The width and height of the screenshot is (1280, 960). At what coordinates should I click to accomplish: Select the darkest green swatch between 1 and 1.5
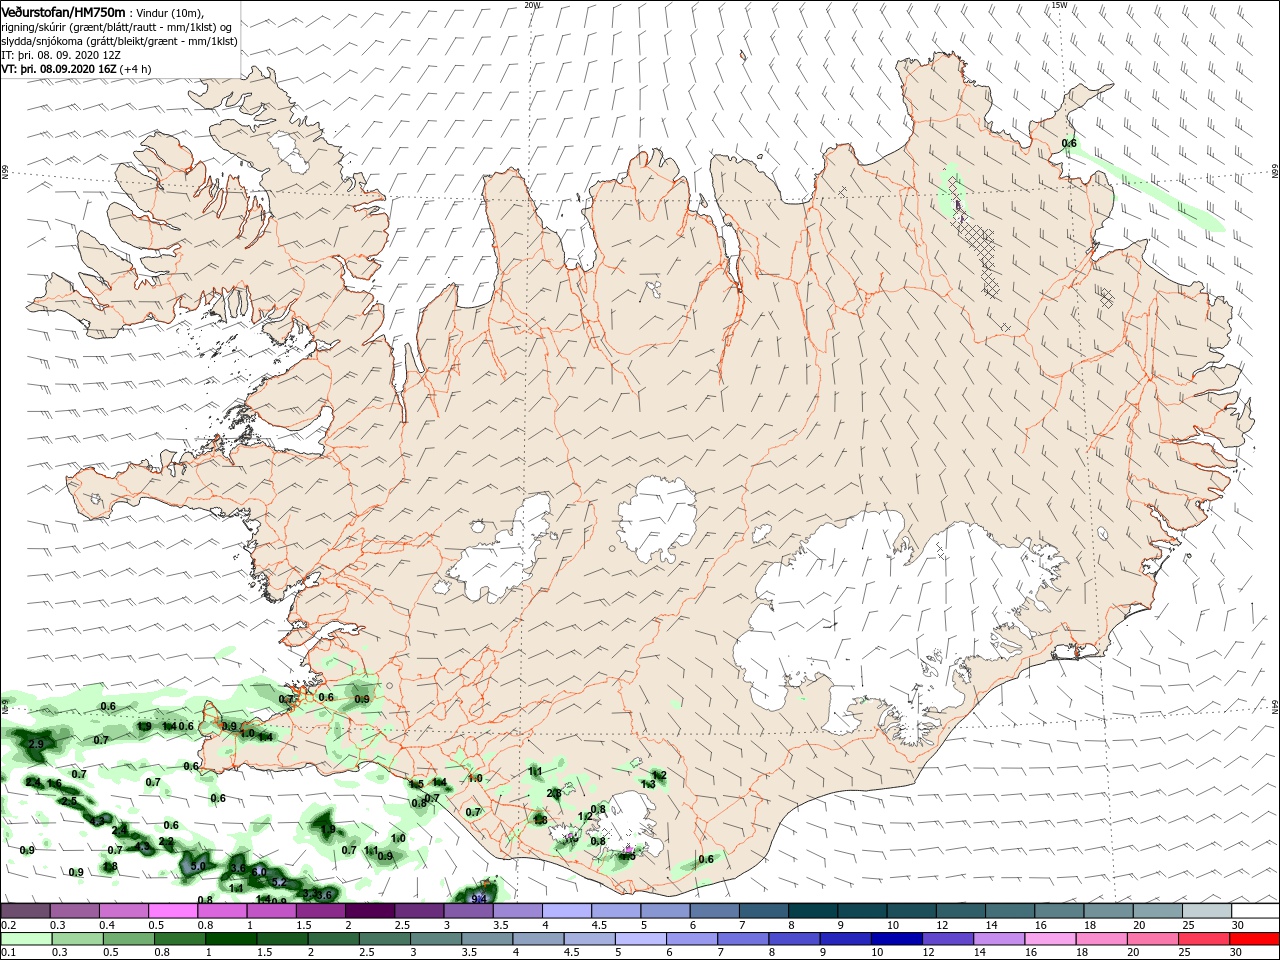233,939
